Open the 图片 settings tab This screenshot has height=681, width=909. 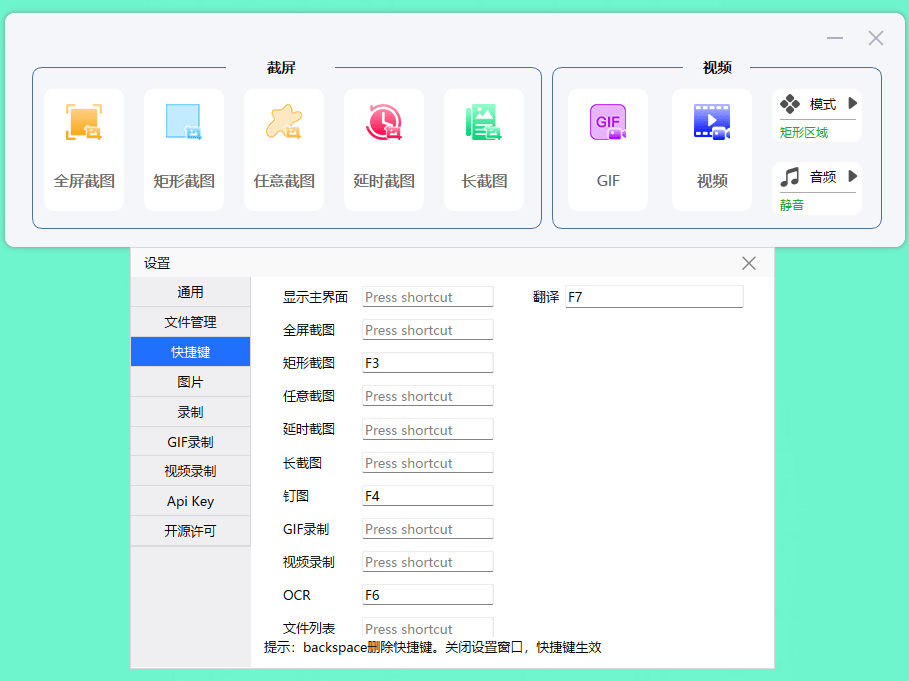190,381
